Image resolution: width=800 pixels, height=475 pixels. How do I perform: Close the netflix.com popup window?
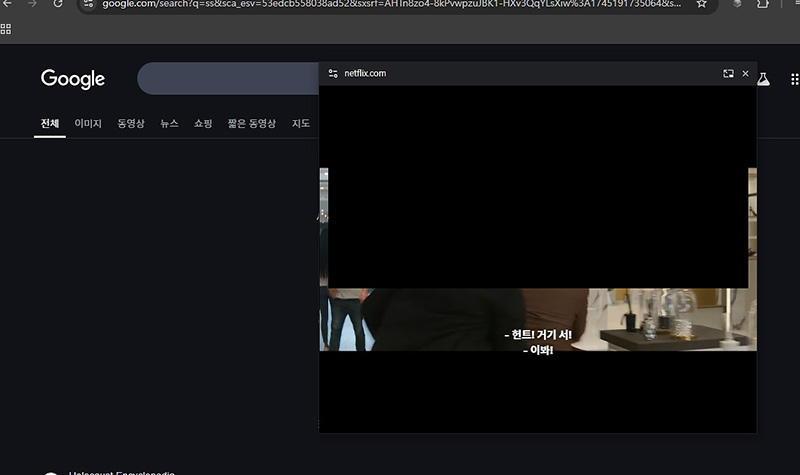[745, 73]
